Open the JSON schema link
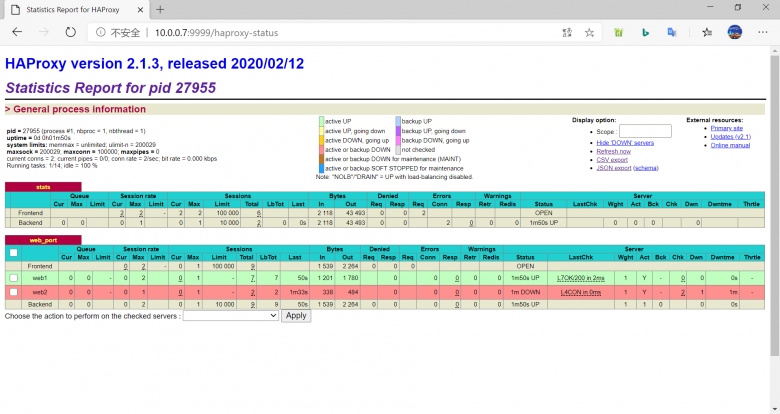The width and height of the screenshot is (780, 414). coord(646,168)
